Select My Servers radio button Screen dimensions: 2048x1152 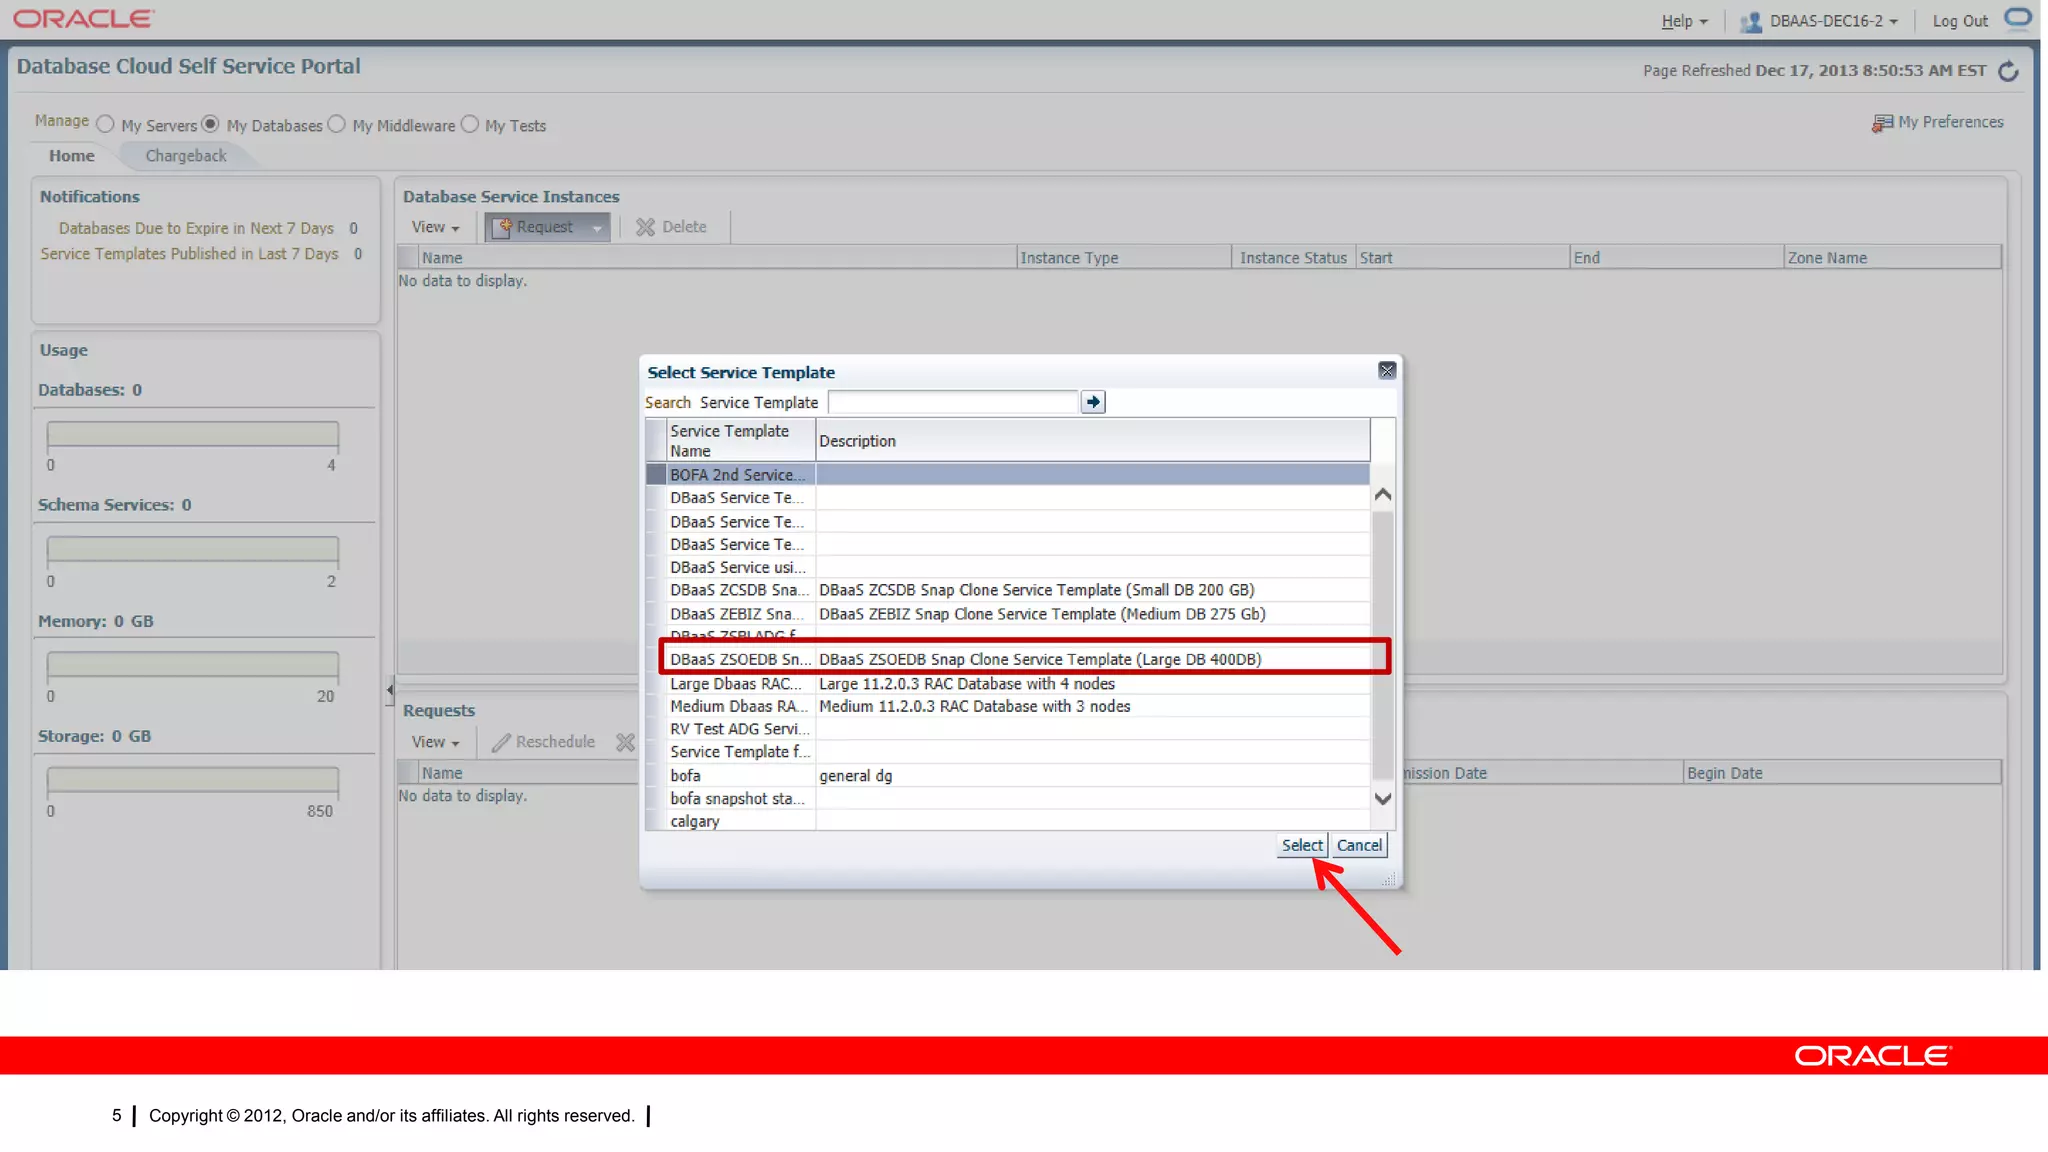[105, 124]
